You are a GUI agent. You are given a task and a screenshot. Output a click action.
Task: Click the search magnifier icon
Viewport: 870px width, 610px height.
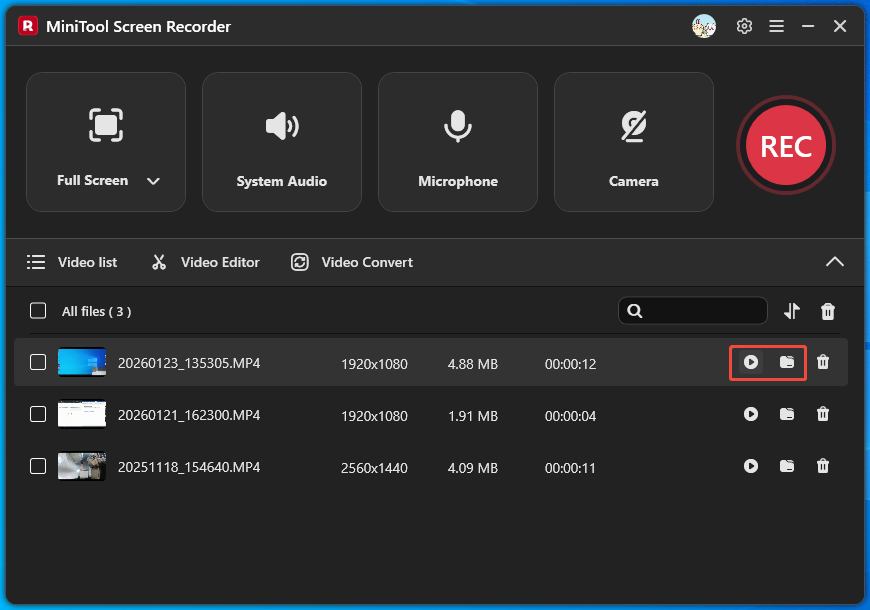[635, 311]
